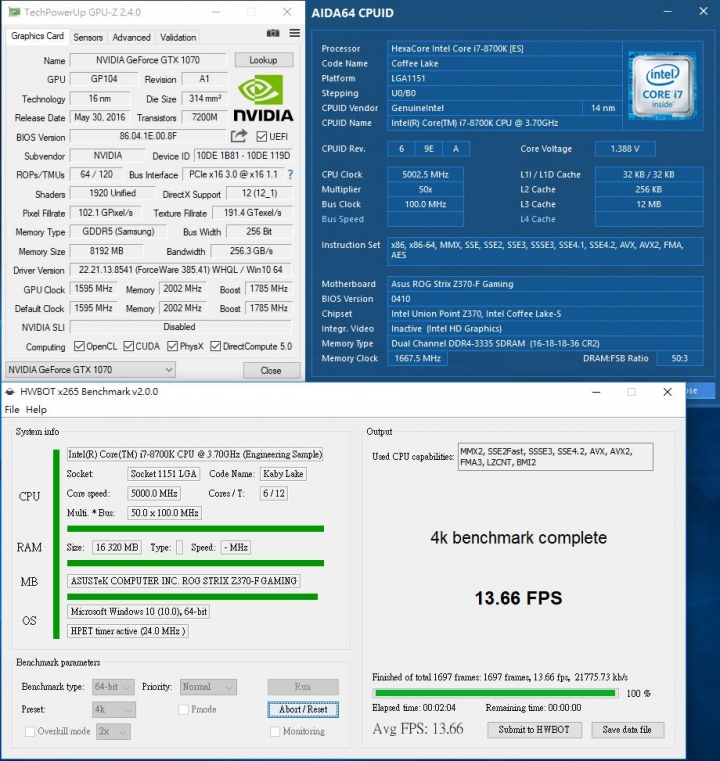Viewport: 720px width, 761px height.
Task: Click the Core Voltage 1.388 V value
Action: coord(625,149)
